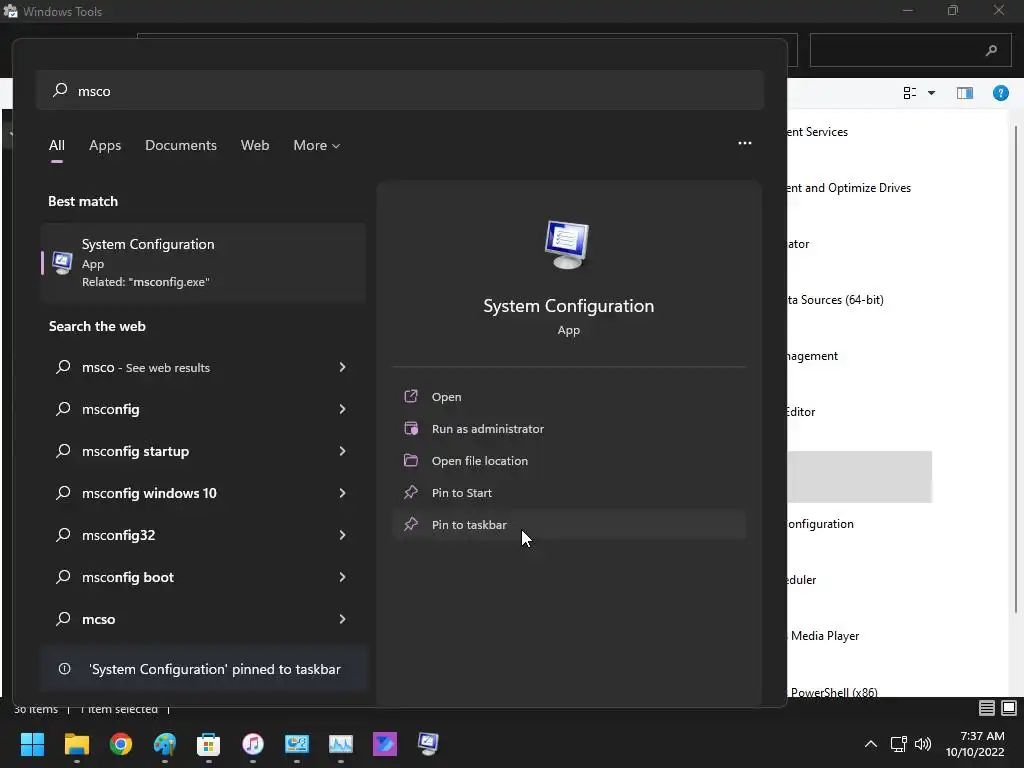Select the msconfig32 suggestion
The image size is (1024, 768).
pyautogui.click(x=203, y=535)
